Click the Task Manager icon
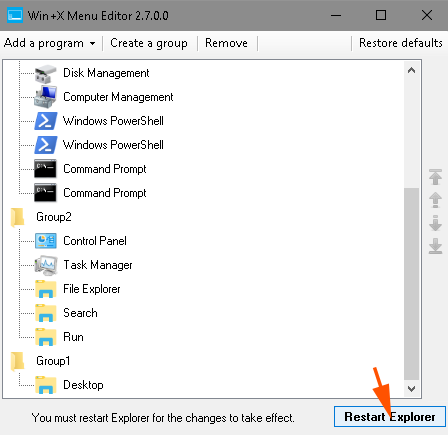448x435 pixels. (x=46, y=265)
